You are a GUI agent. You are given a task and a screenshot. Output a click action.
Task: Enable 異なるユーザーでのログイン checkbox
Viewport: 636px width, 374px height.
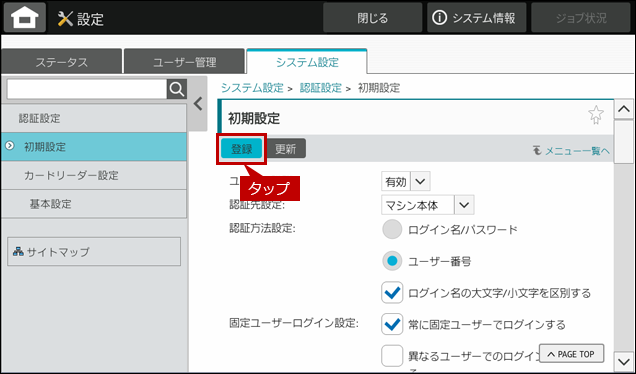392,356
